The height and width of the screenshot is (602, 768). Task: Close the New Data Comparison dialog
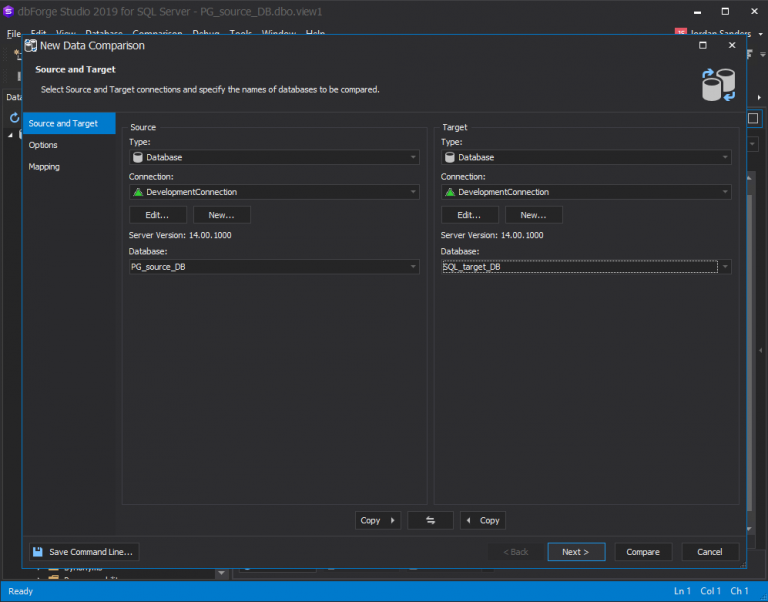732,46
